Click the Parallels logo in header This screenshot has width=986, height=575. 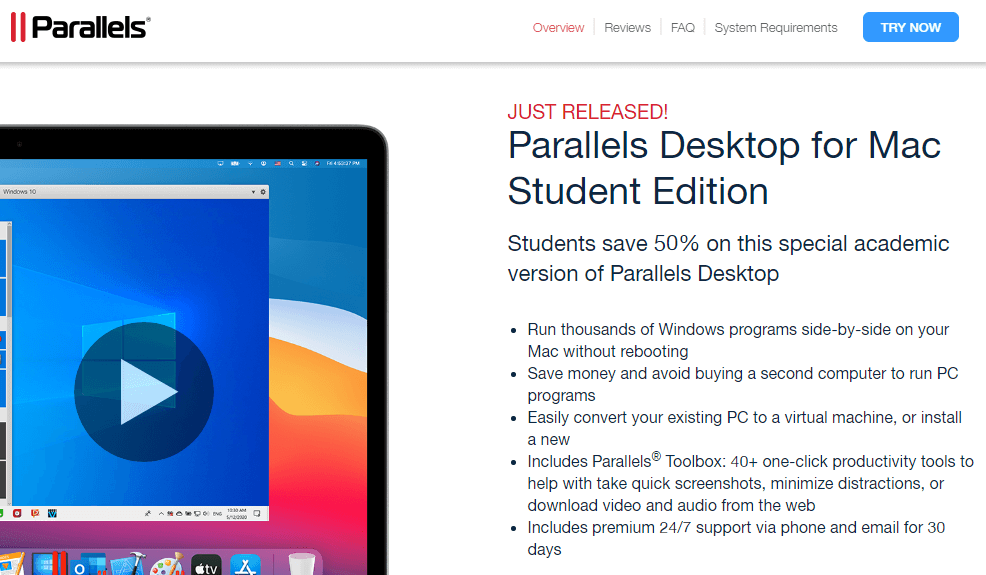click(80, 27)
